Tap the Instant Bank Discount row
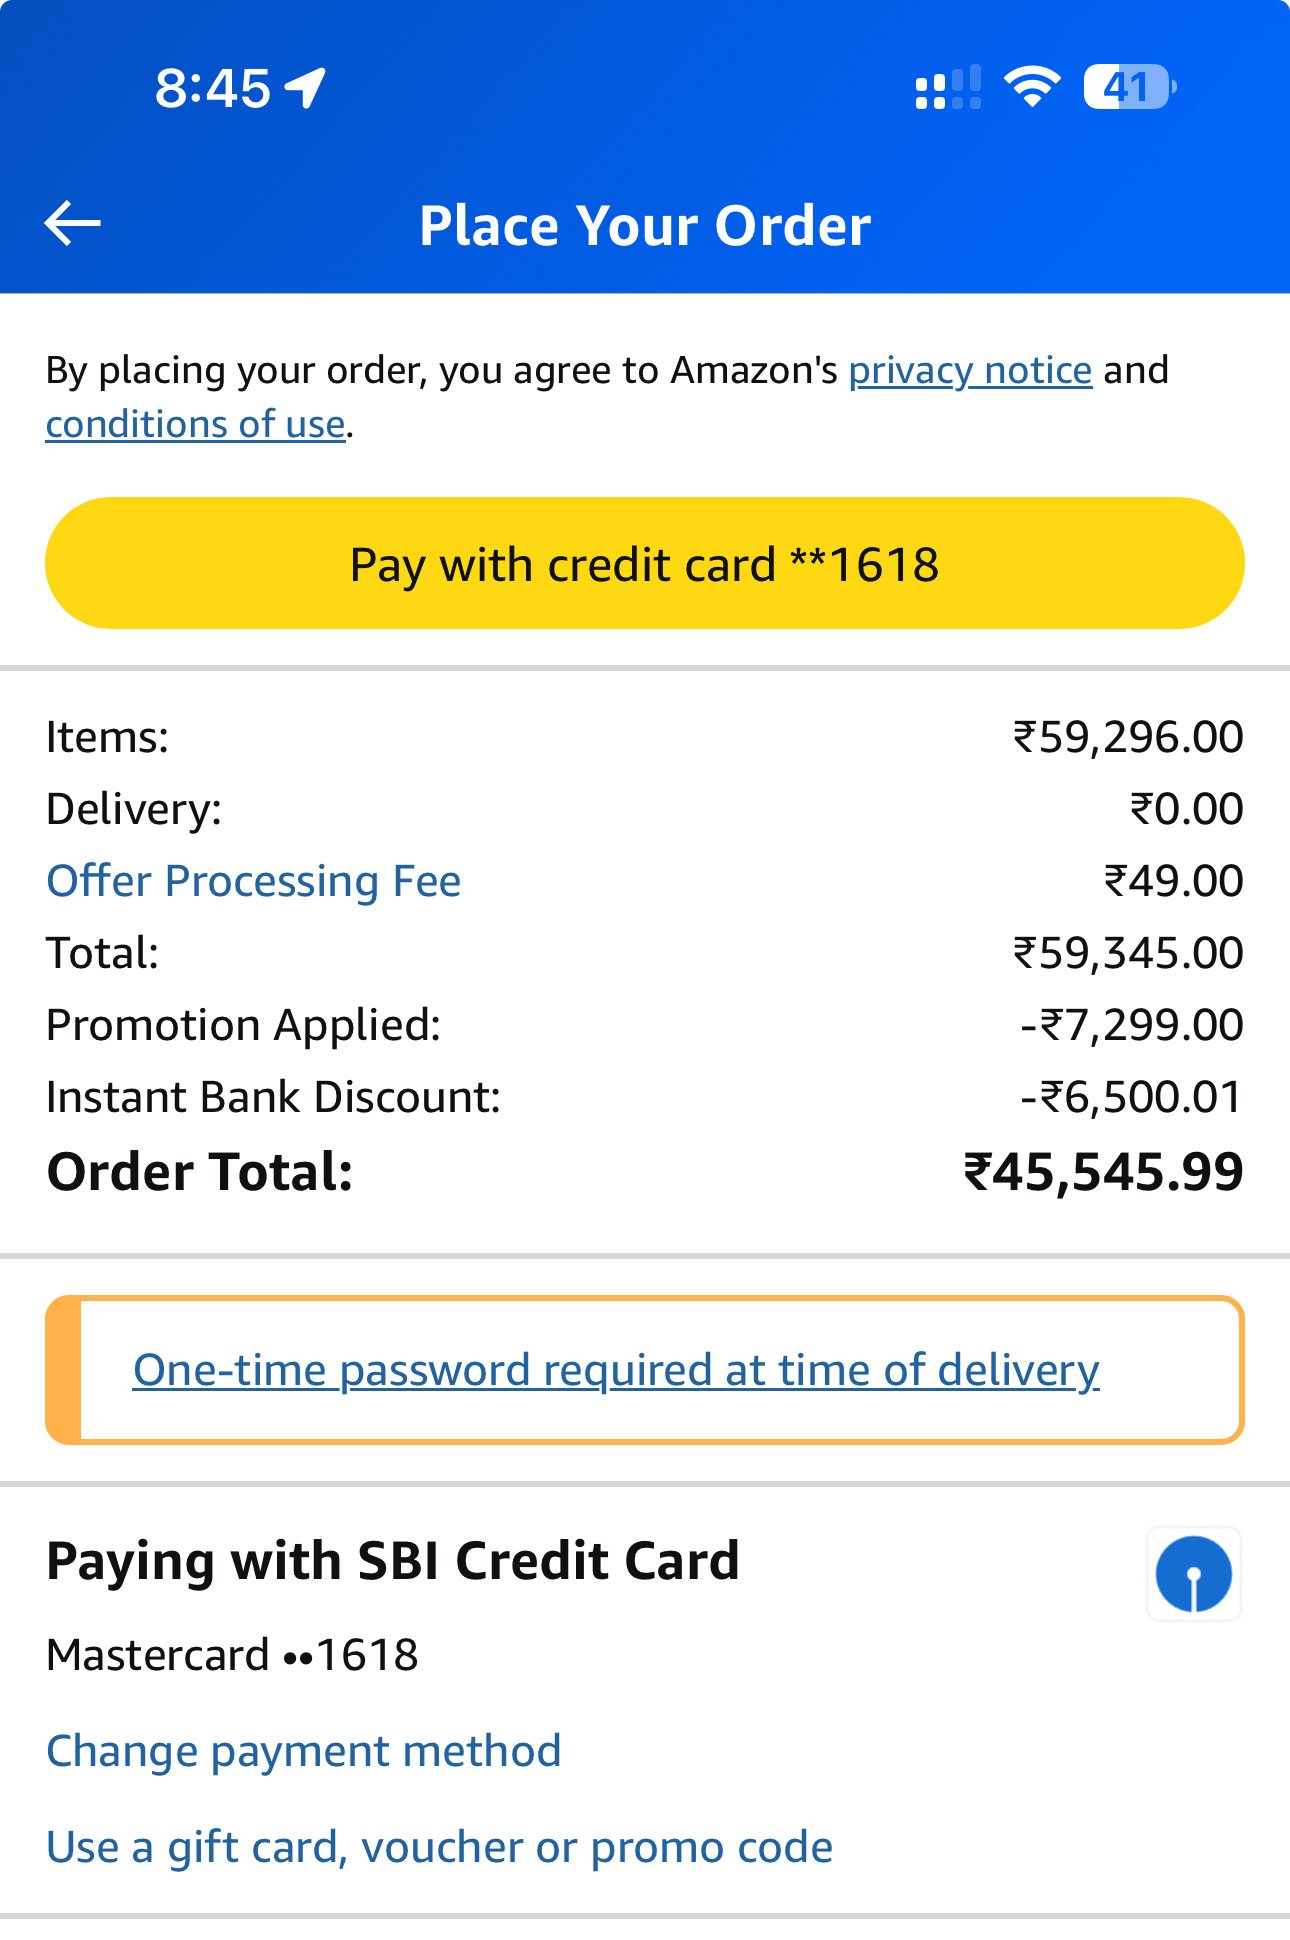Image resolution: width=1290 pixels, height=1940 pixels. tap(645, 1097)
